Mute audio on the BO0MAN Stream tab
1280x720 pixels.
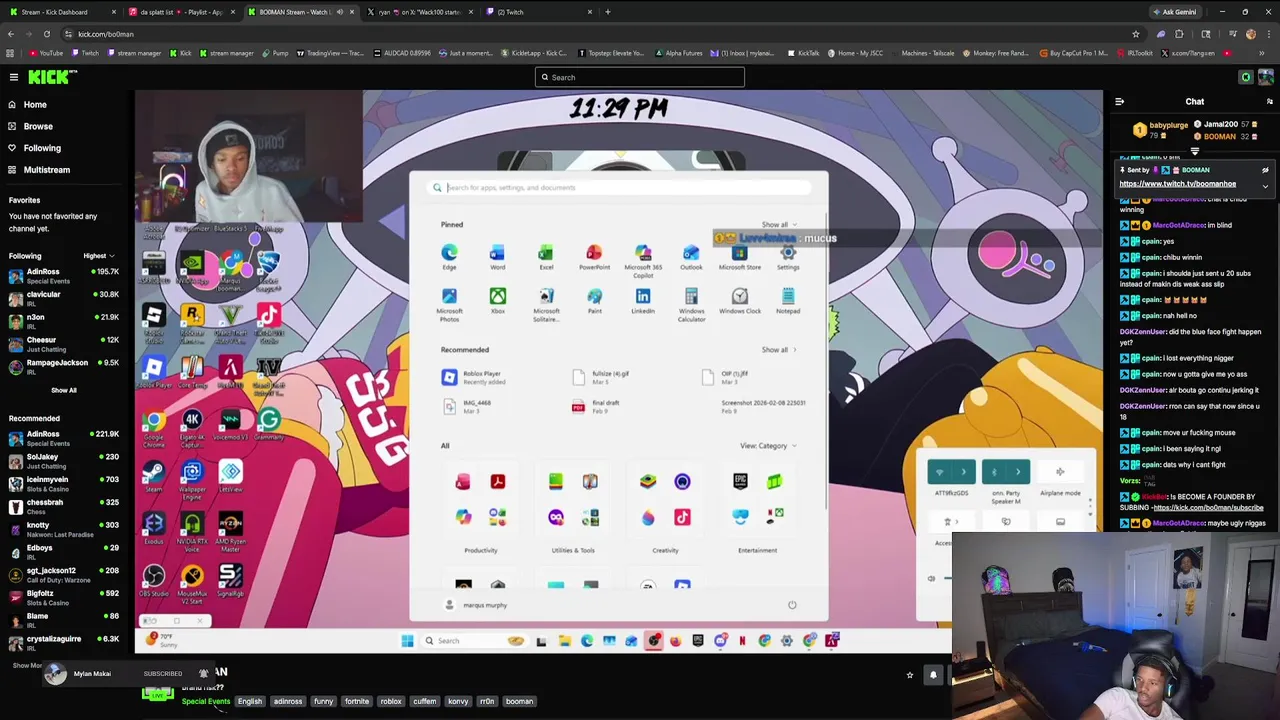pos(339,12)
